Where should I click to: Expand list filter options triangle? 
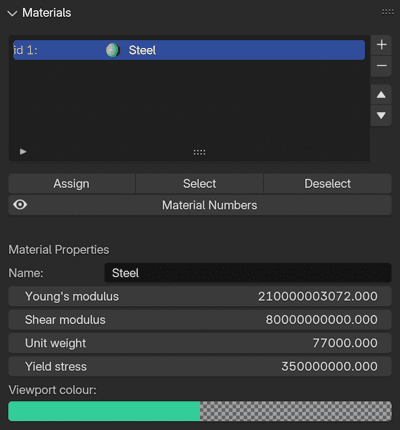pyautogui.click(x=23, y=152)
